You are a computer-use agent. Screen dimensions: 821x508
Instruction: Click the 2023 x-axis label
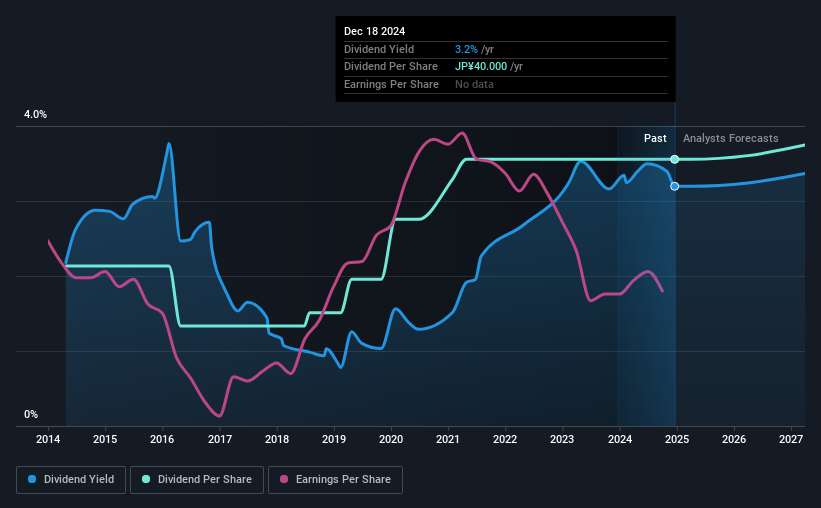coord(562,439)
